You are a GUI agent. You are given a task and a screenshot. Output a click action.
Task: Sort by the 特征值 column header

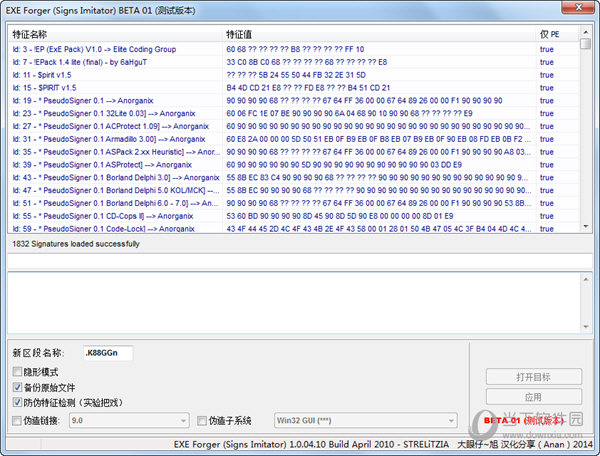[379, 34]
